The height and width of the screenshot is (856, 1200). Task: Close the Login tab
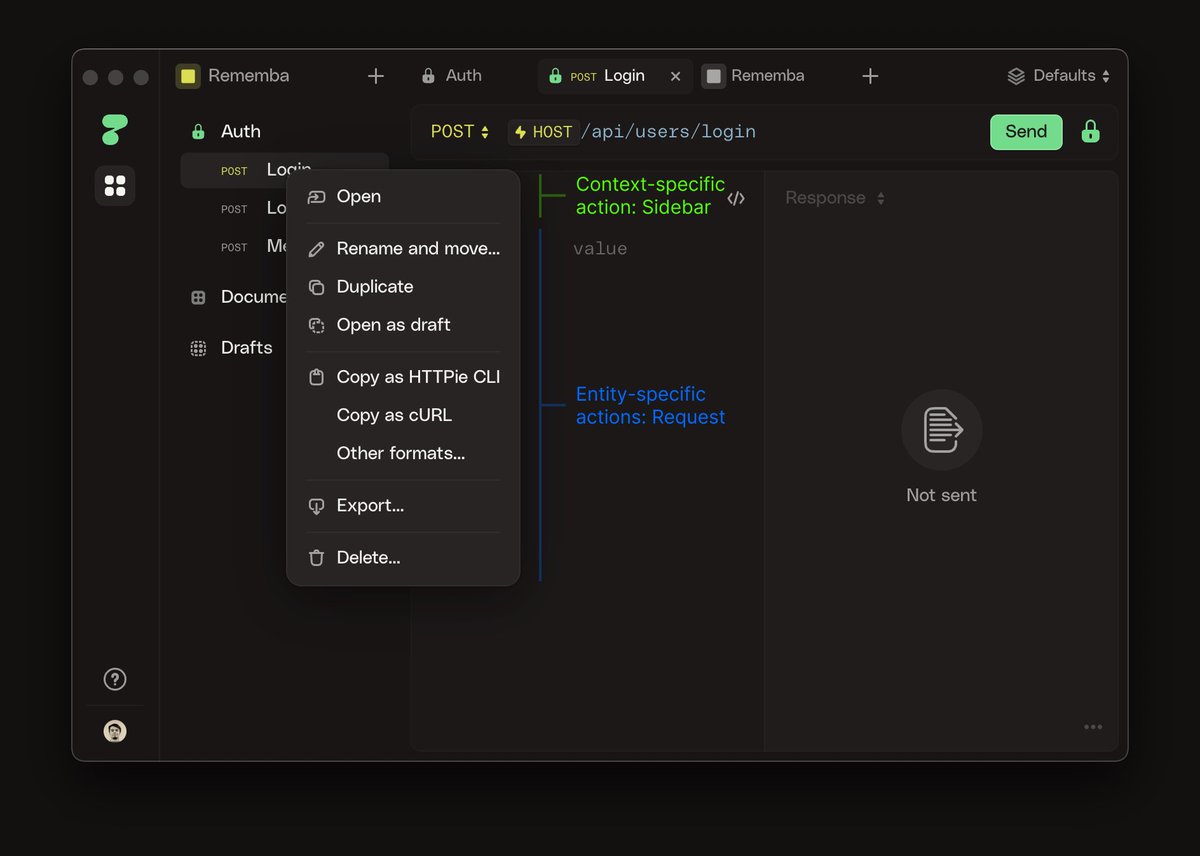[675, 76]
